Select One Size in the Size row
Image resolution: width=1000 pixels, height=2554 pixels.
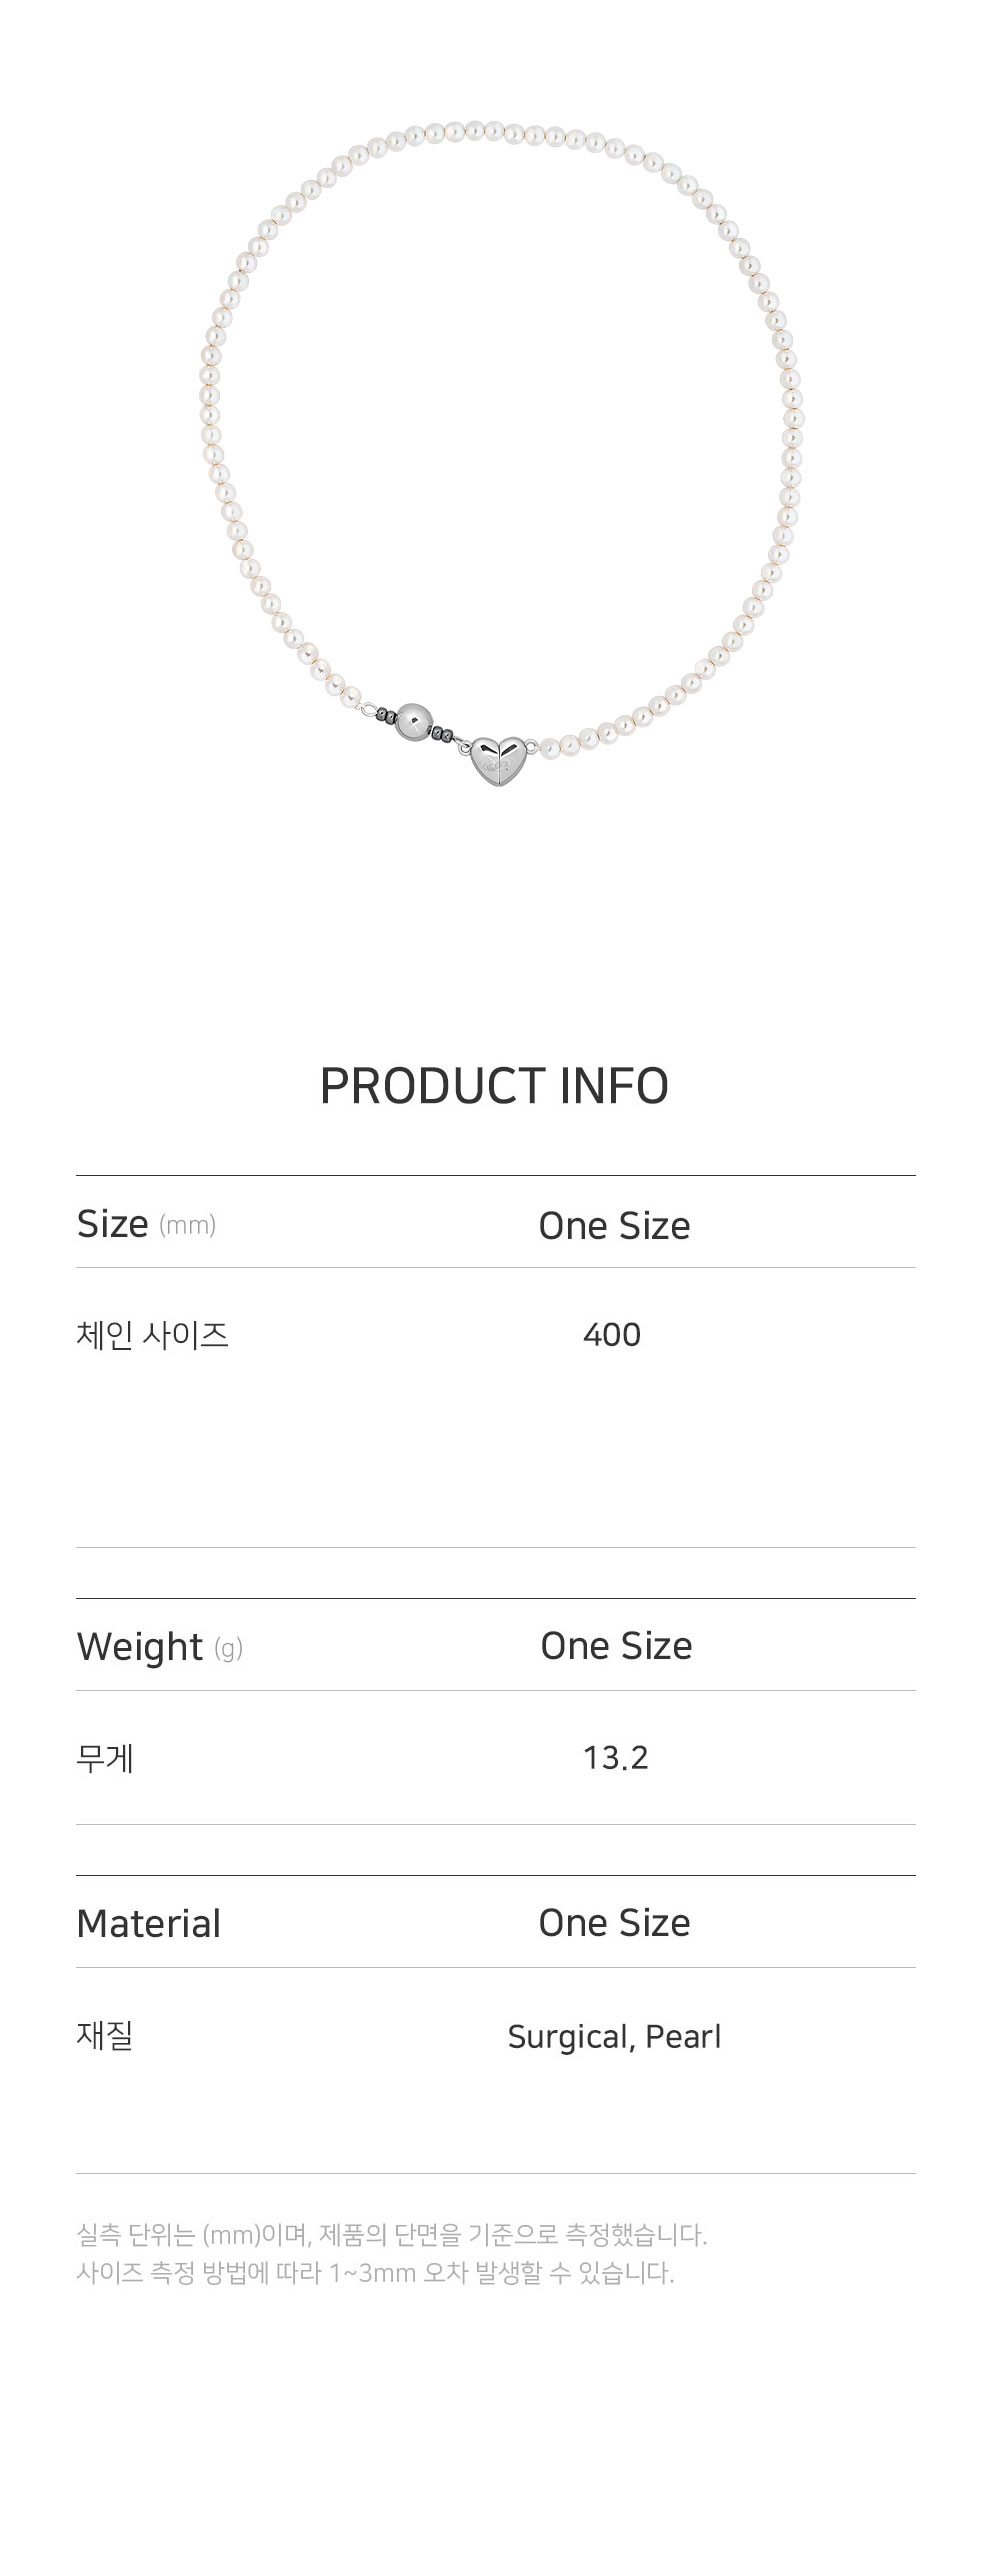point(614,1226)
